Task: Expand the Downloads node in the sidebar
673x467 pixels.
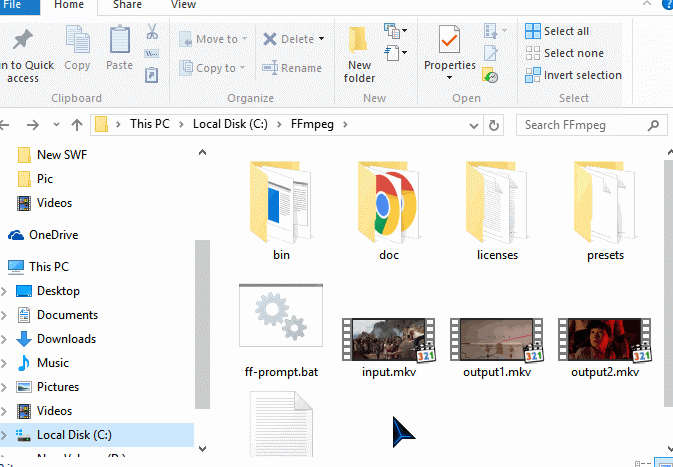Action: point(4,339)
